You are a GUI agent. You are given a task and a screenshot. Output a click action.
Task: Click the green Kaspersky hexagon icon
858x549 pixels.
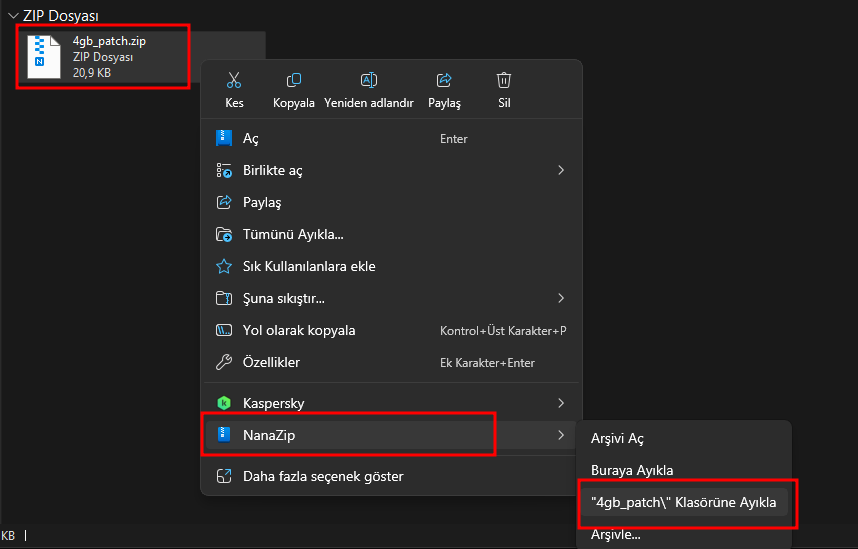(x=224, y=403)
